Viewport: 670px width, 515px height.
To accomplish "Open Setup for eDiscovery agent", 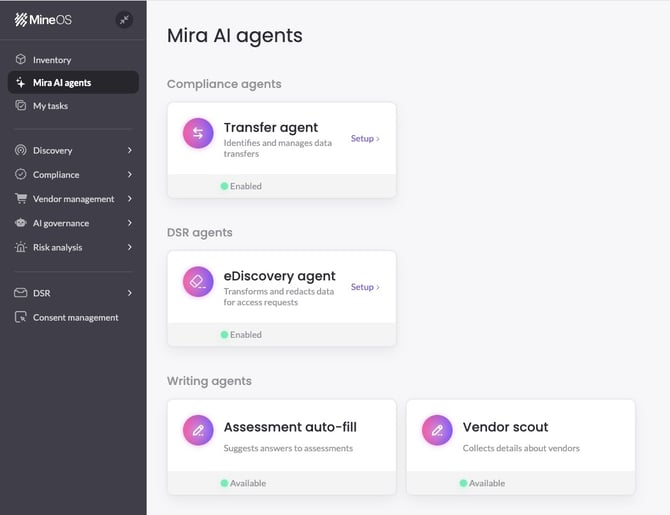I will tap(364, 287).
